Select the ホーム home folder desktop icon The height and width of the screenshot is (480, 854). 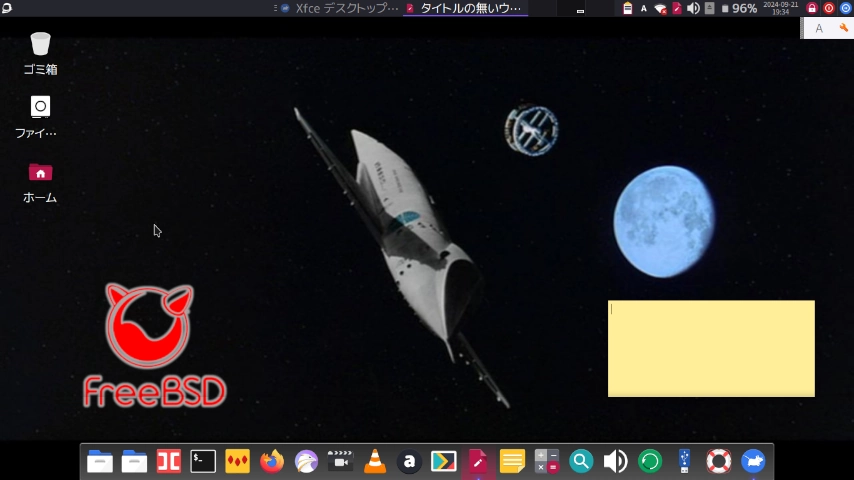pyautogui.click(x=40, y=183)
